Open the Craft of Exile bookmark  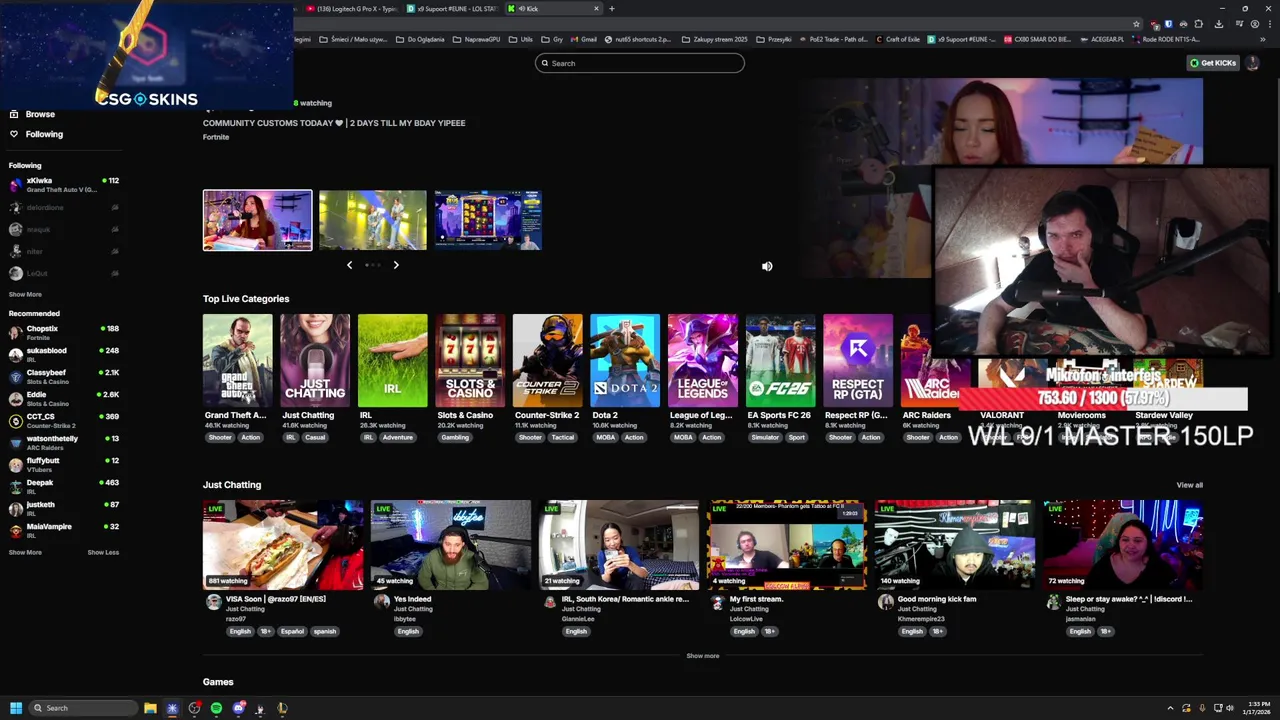click(x=897, y=39)
